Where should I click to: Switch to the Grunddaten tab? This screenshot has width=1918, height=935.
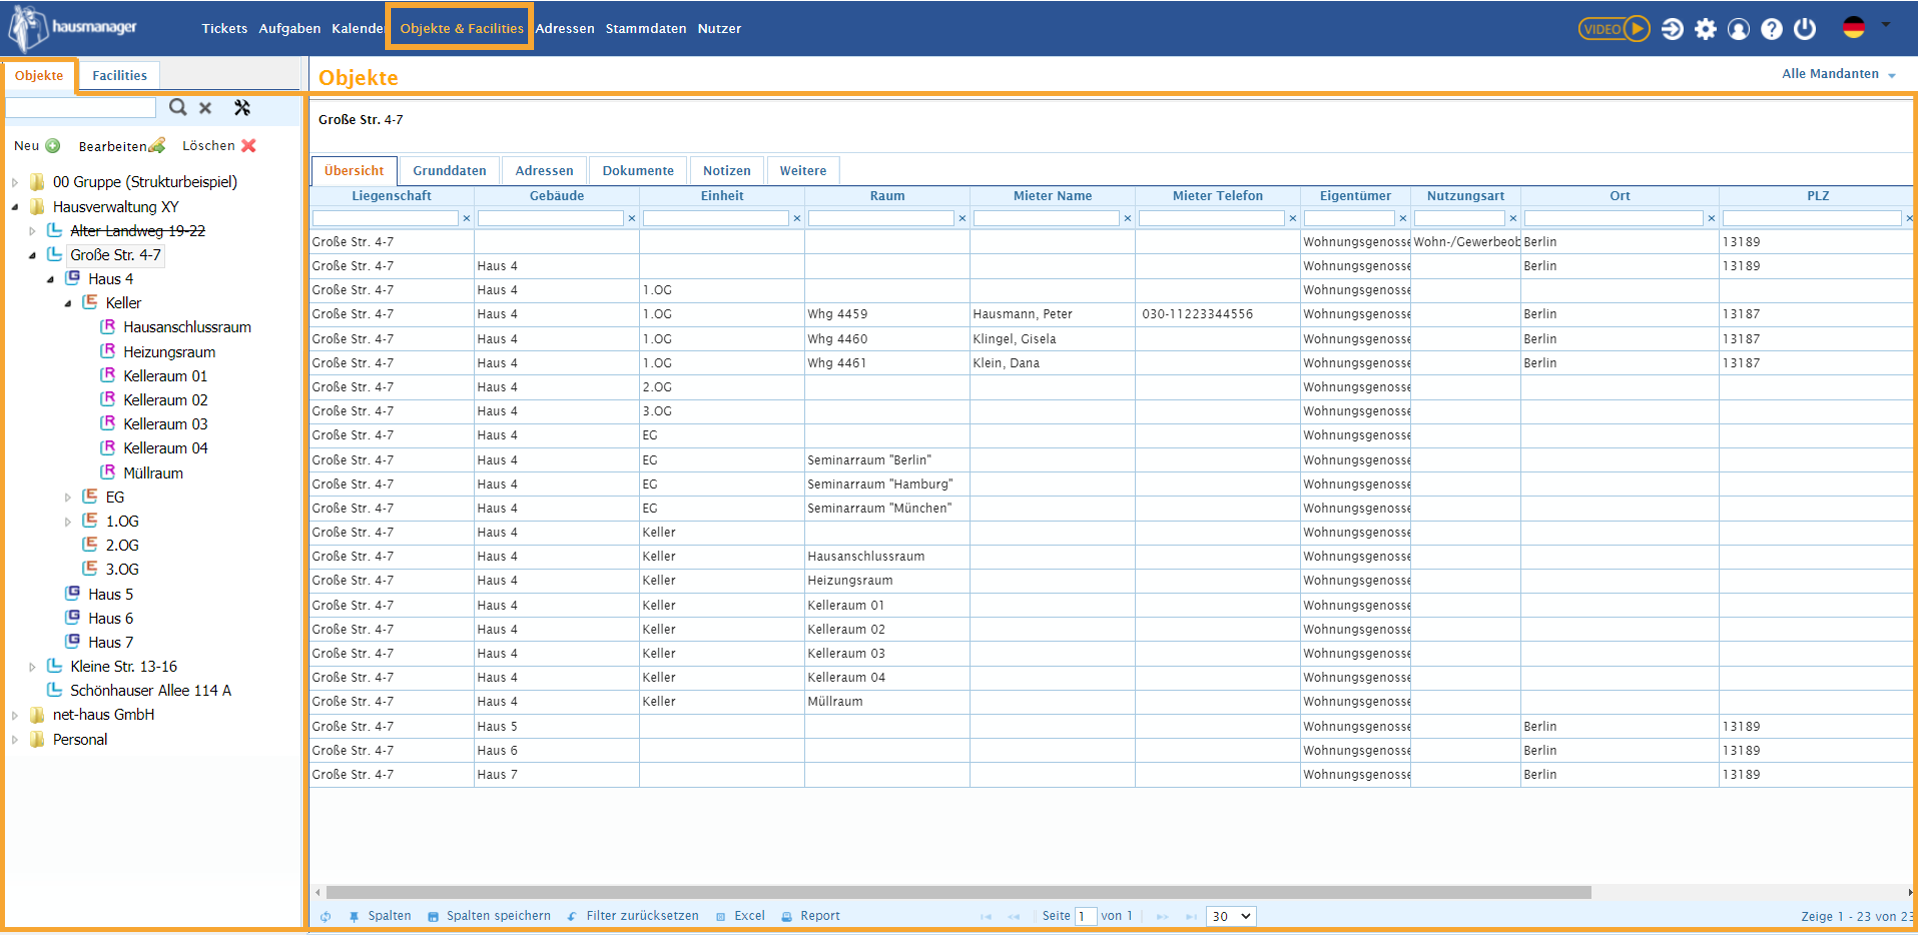point(449,171)
